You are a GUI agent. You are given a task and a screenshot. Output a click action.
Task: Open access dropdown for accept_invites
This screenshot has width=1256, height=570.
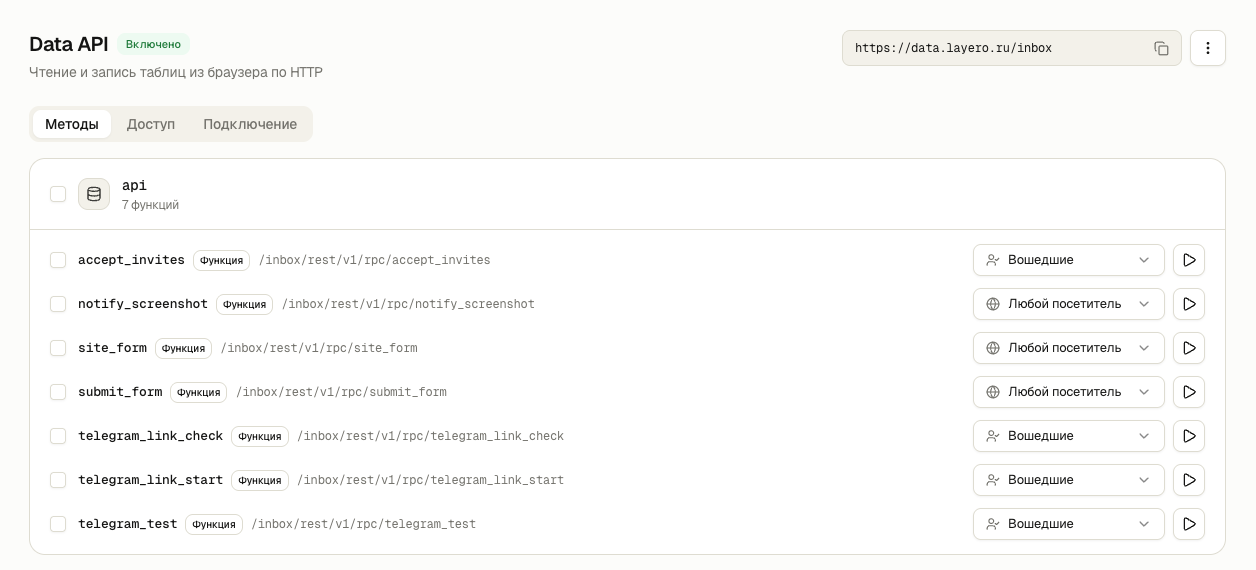[x=1068, y=260]
